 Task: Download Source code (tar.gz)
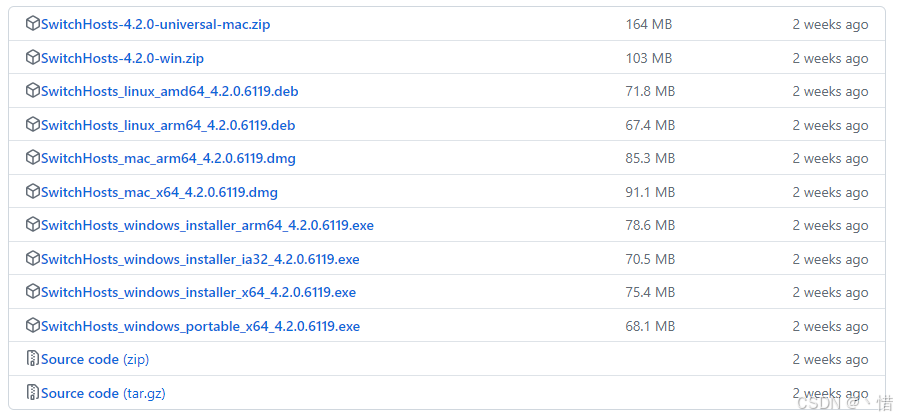103,393
